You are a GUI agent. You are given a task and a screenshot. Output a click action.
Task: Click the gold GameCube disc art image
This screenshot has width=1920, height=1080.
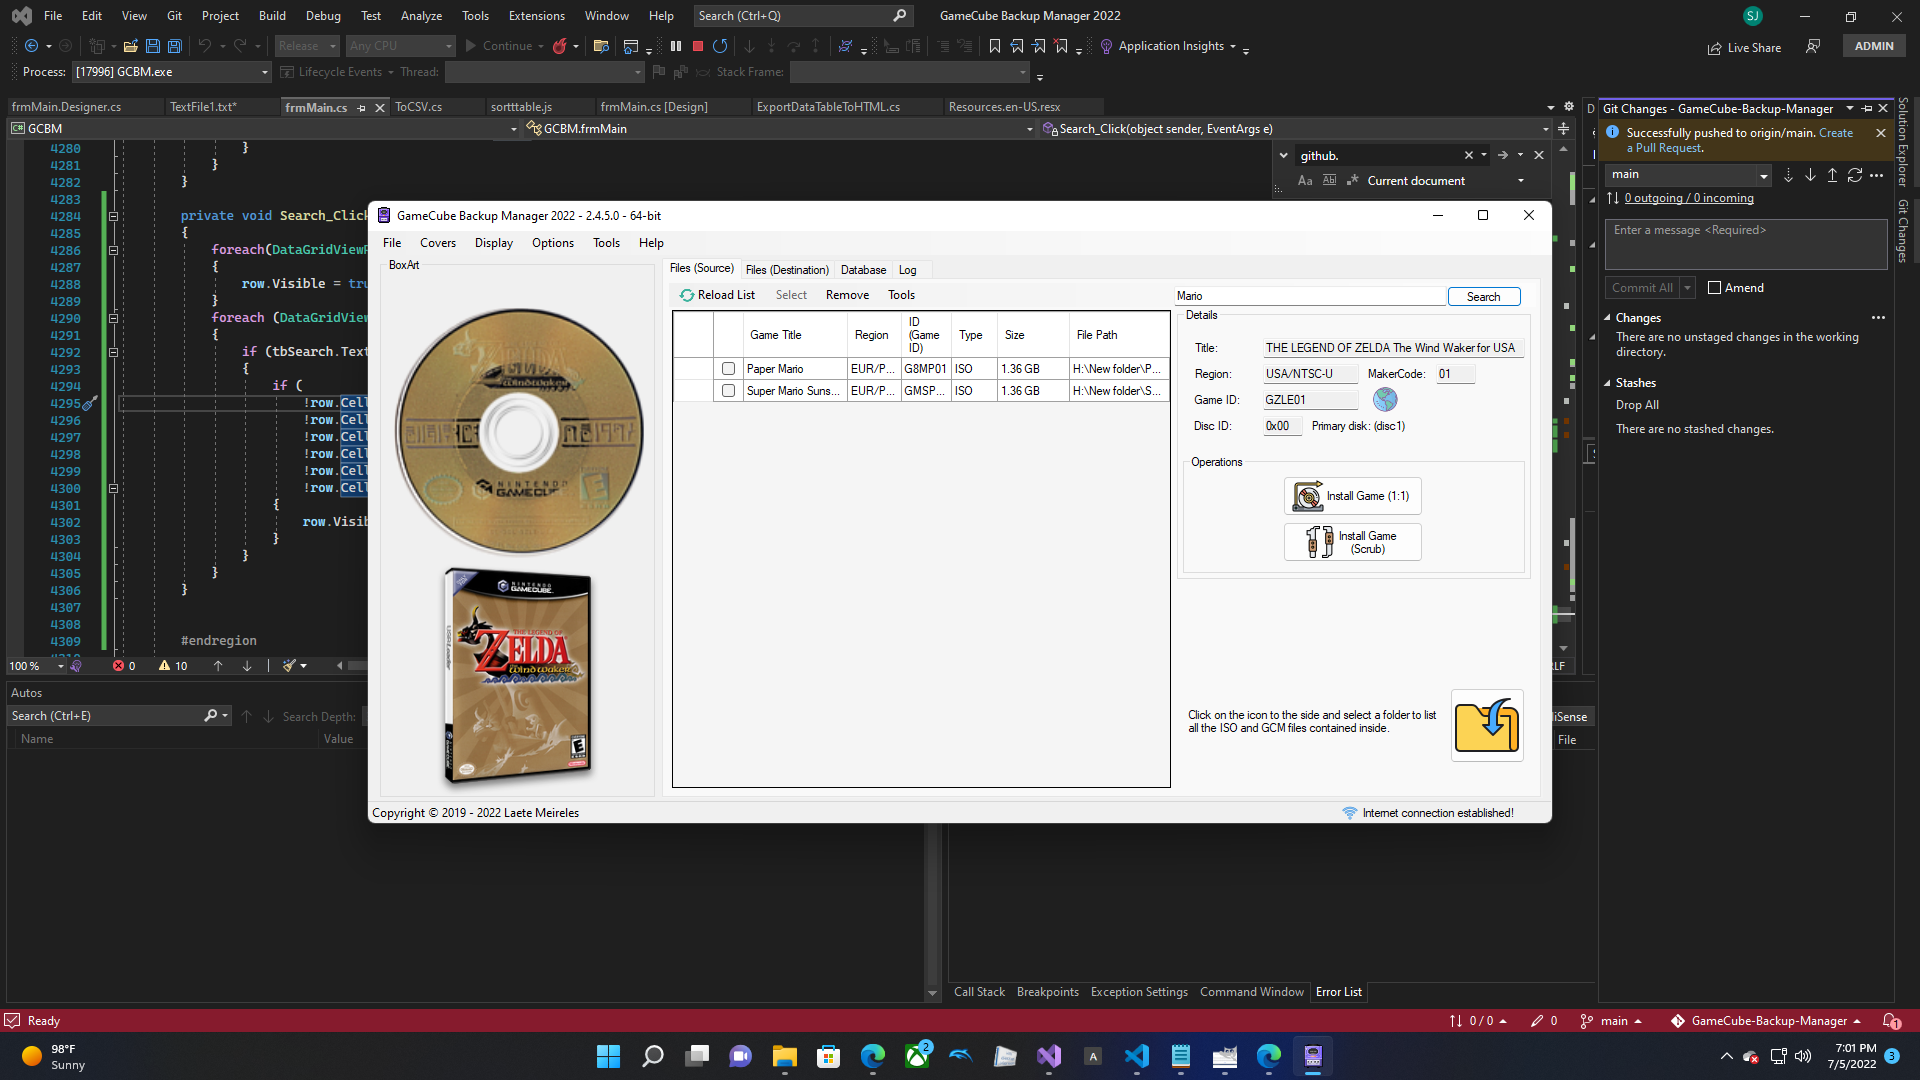click(519, 431)
